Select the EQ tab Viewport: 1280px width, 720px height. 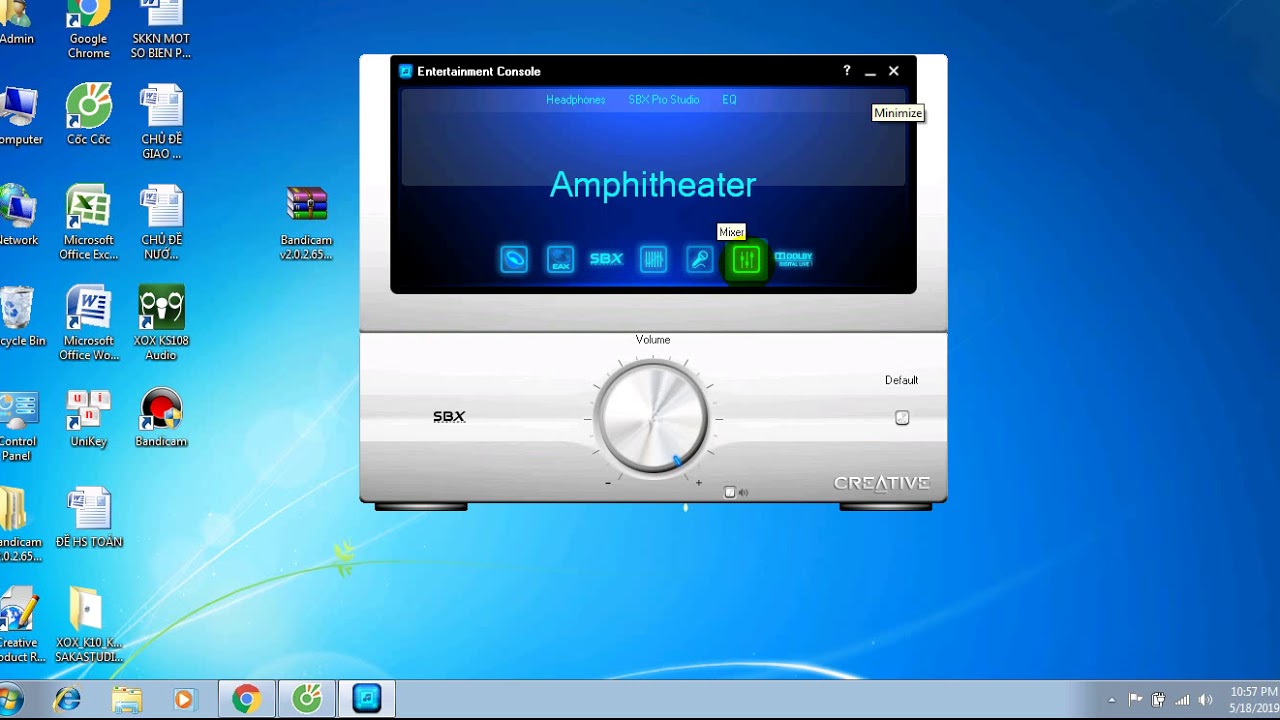(x=729, y=100)
